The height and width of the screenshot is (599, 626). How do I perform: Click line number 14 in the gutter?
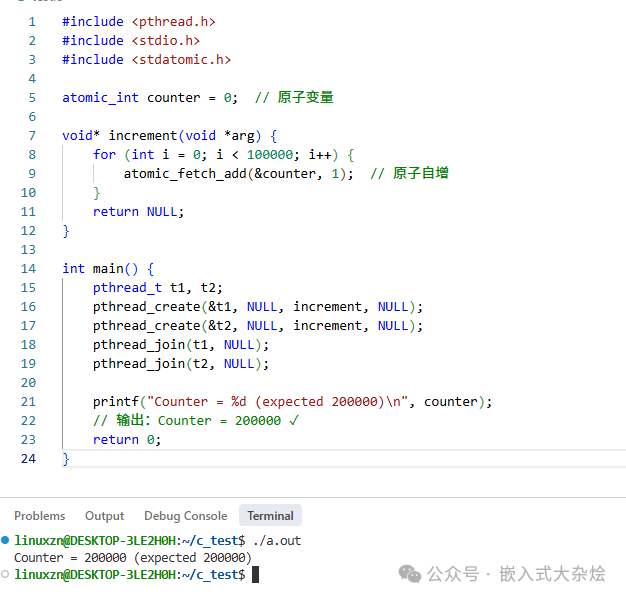click(28, 269)
